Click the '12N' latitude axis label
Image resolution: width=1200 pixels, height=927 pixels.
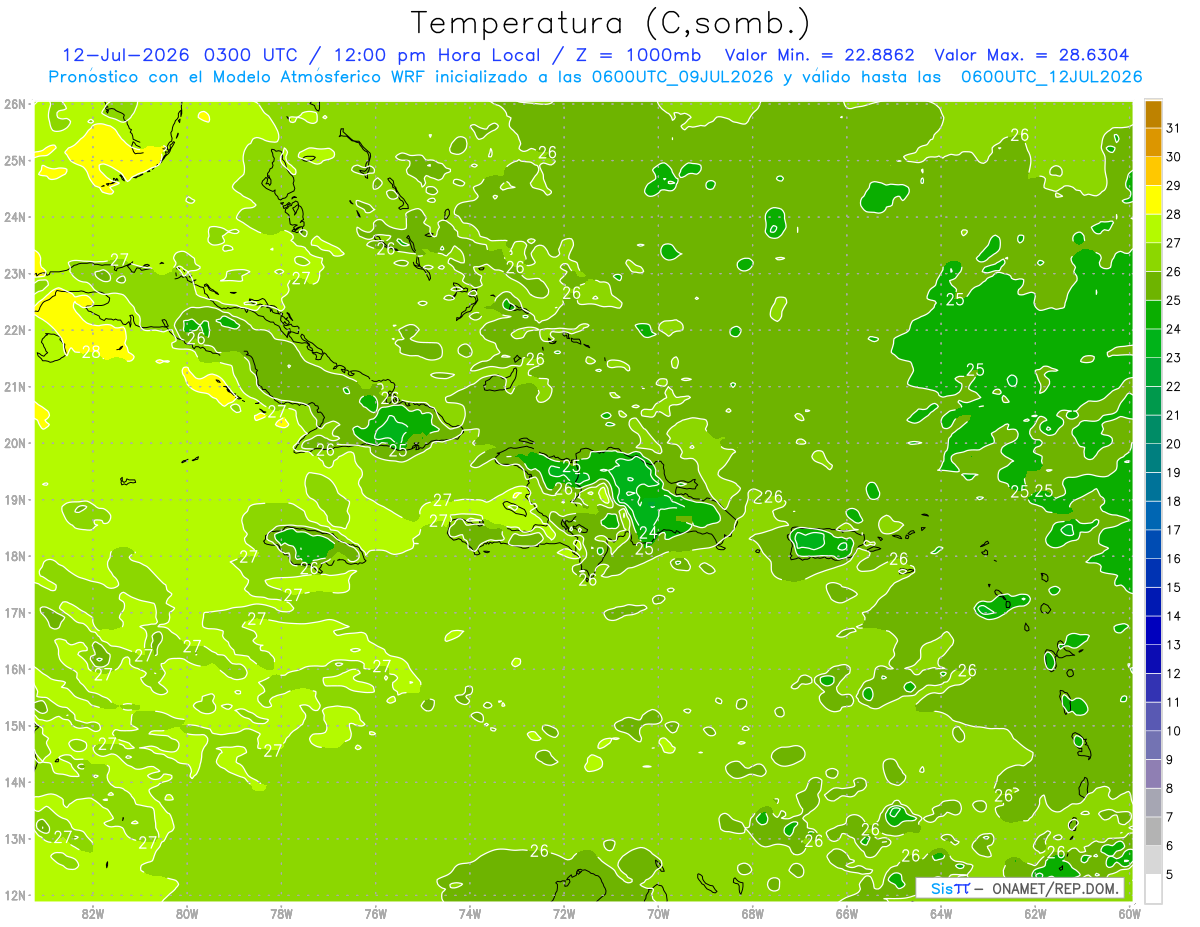click(x=15, y=895)
